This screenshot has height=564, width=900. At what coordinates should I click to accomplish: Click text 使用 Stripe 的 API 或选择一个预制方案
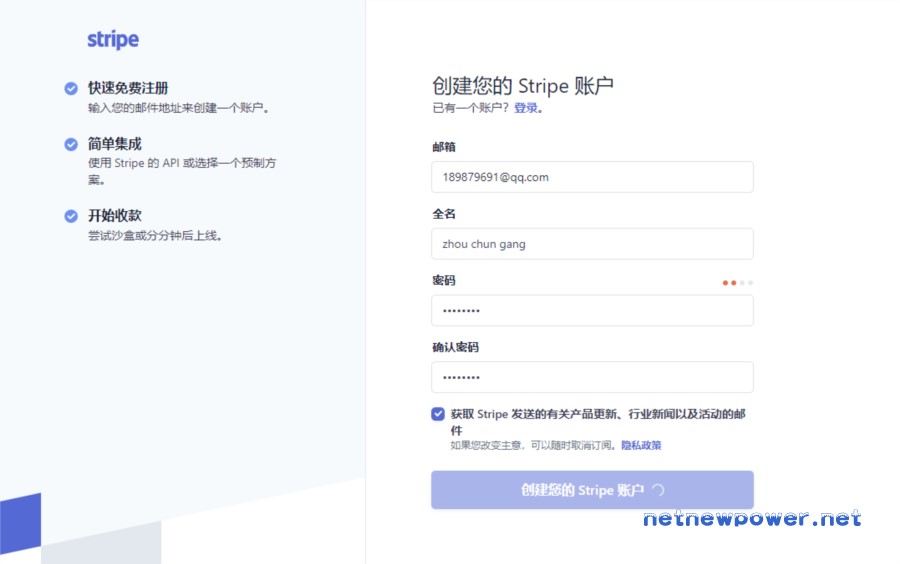click(x=182, y=171)
